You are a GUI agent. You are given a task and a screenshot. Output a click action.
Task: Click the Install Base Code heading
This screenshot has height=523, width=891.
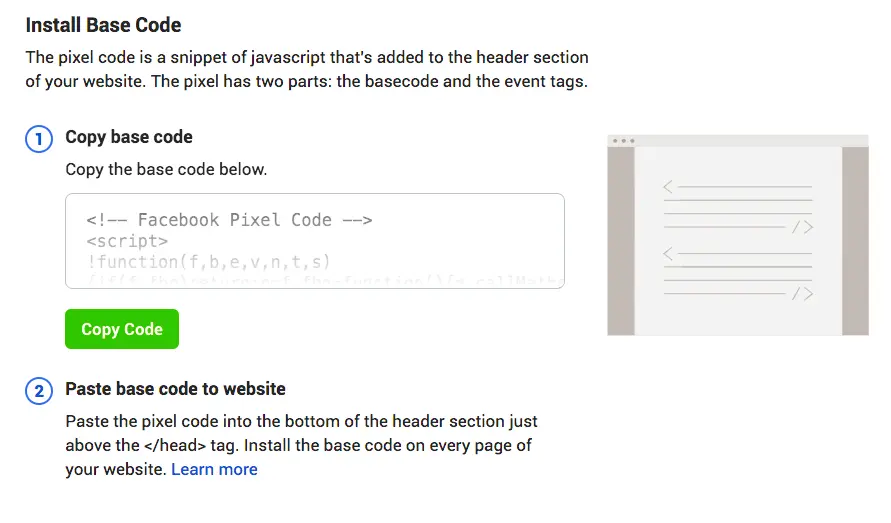tap(103, 24)
